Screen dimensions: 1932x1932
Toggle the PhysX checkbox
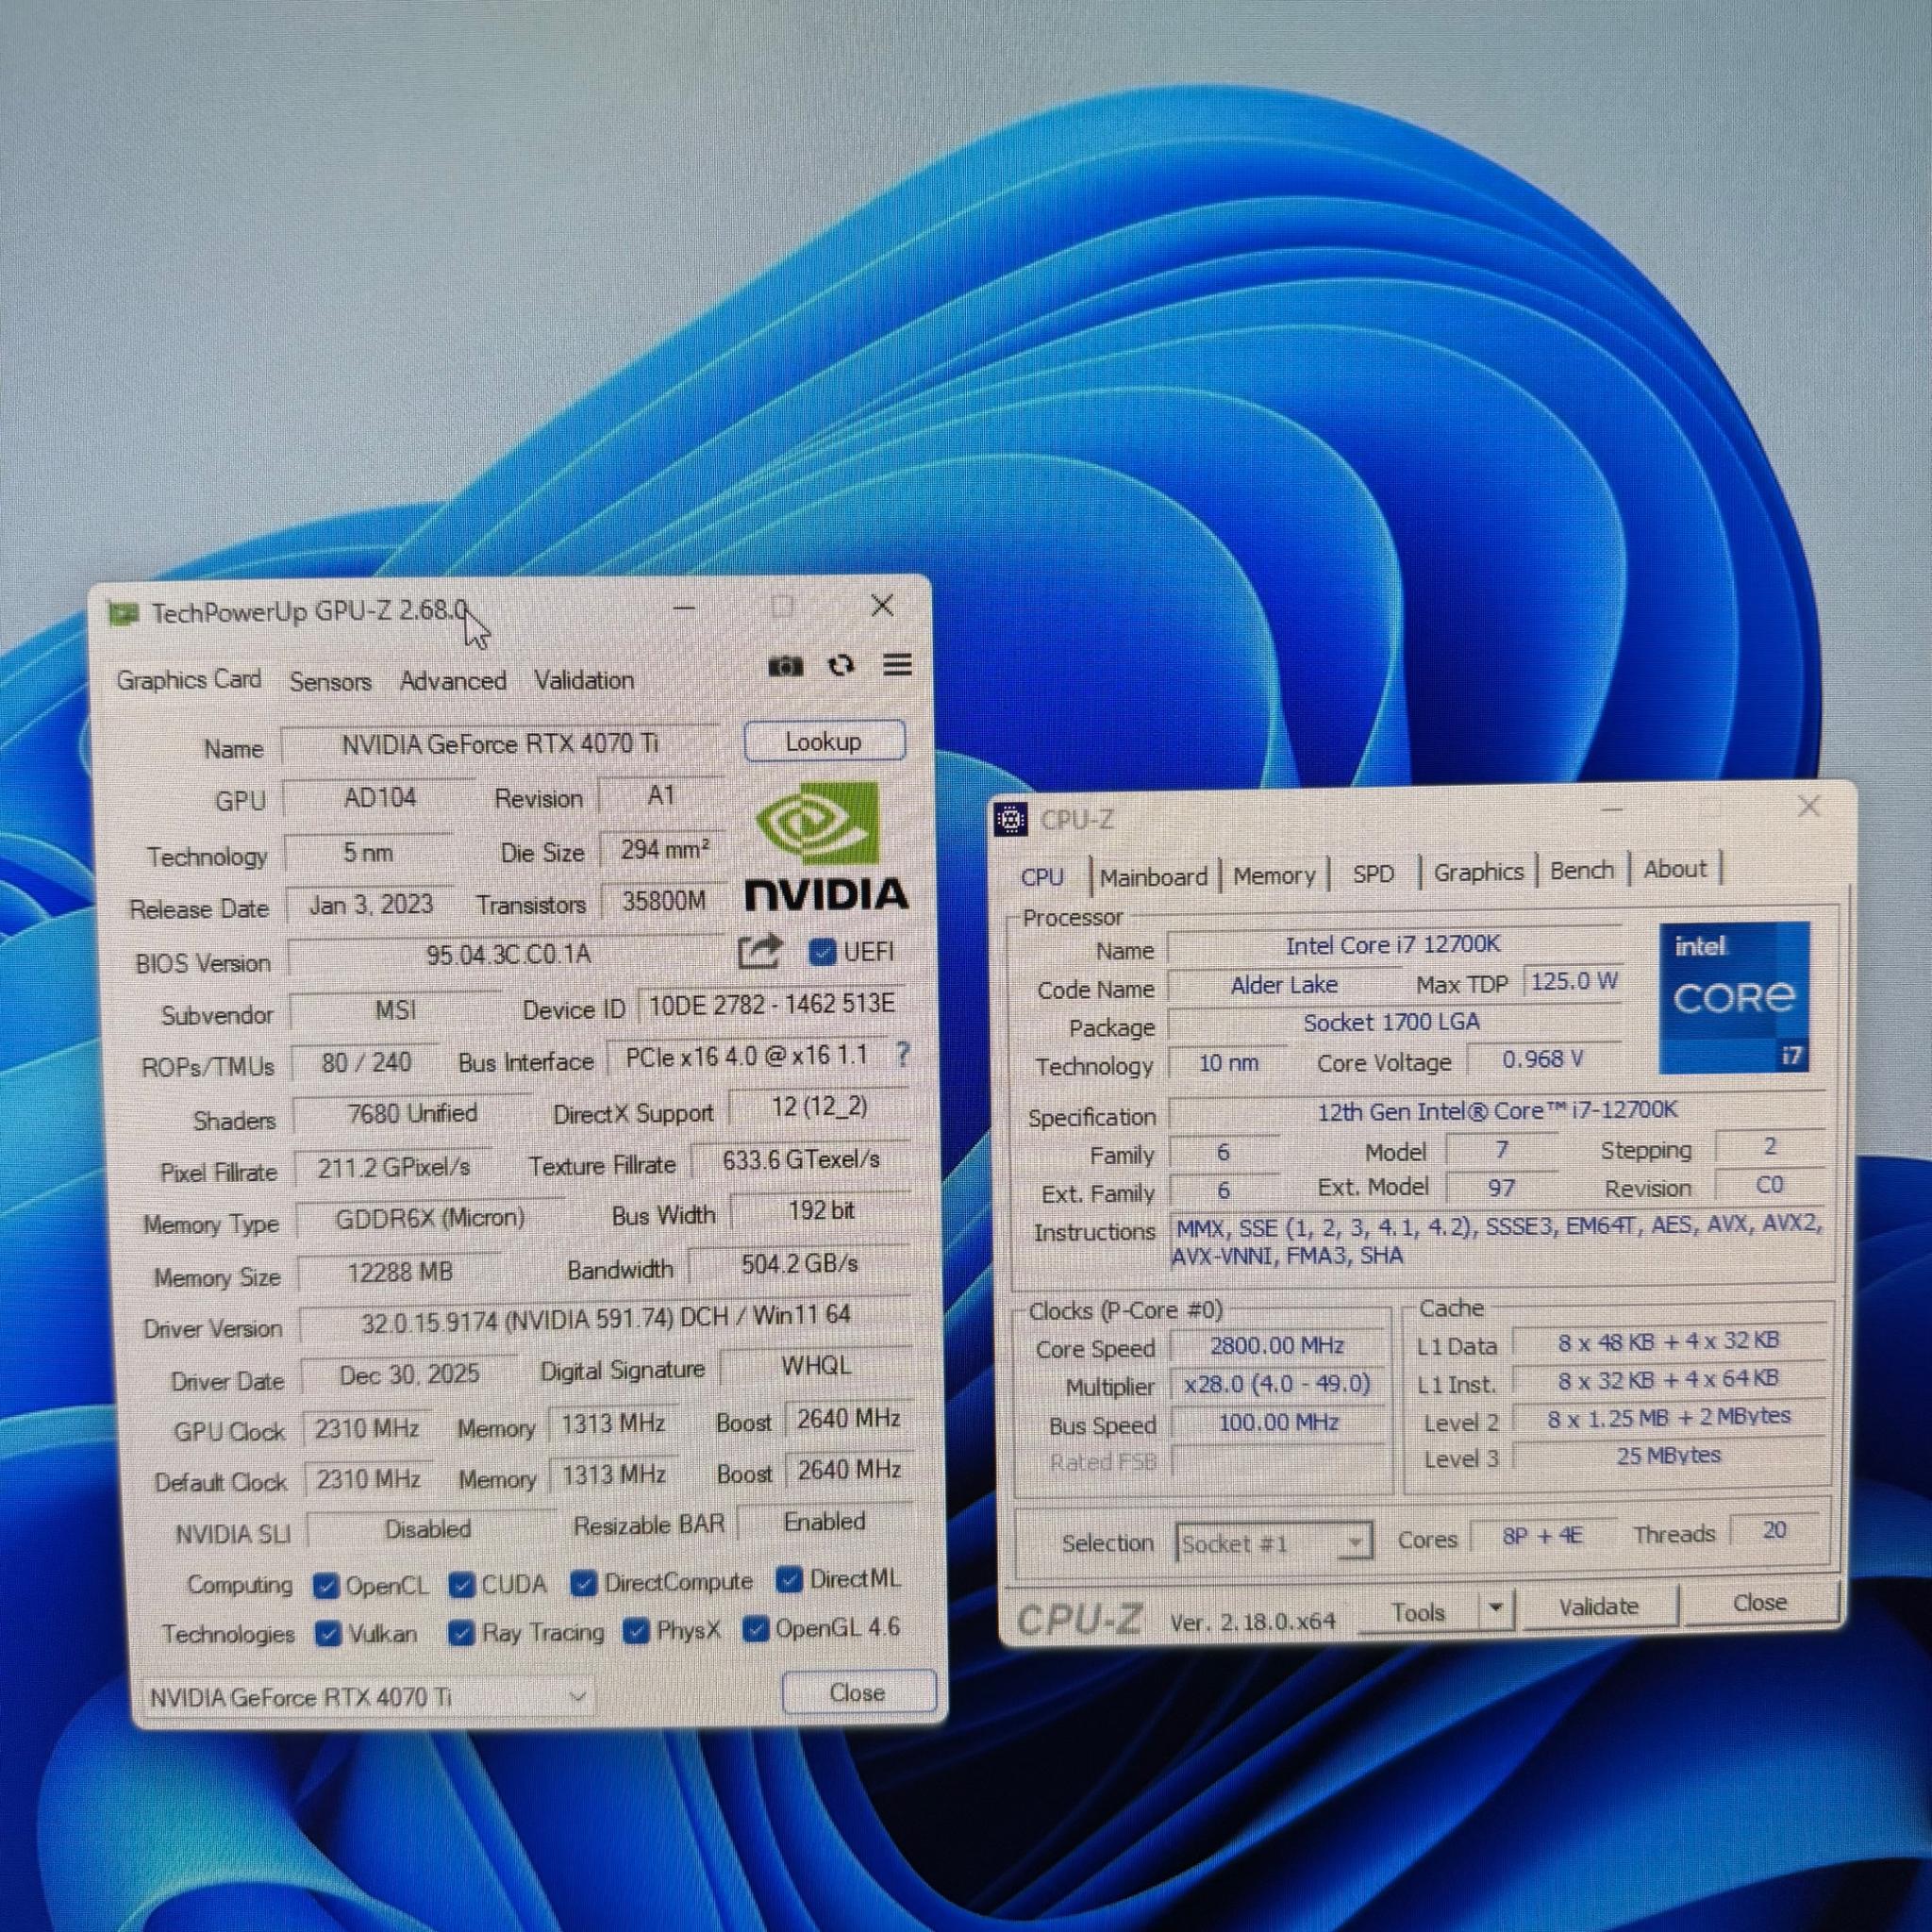pyautogui.click(x=636, y=1631)
